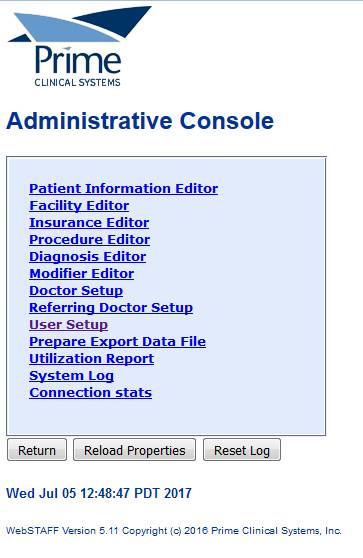The height and width of the screenshot is (558, 363).
Task: Click the date and time stamp text
Action: (99, 493)
